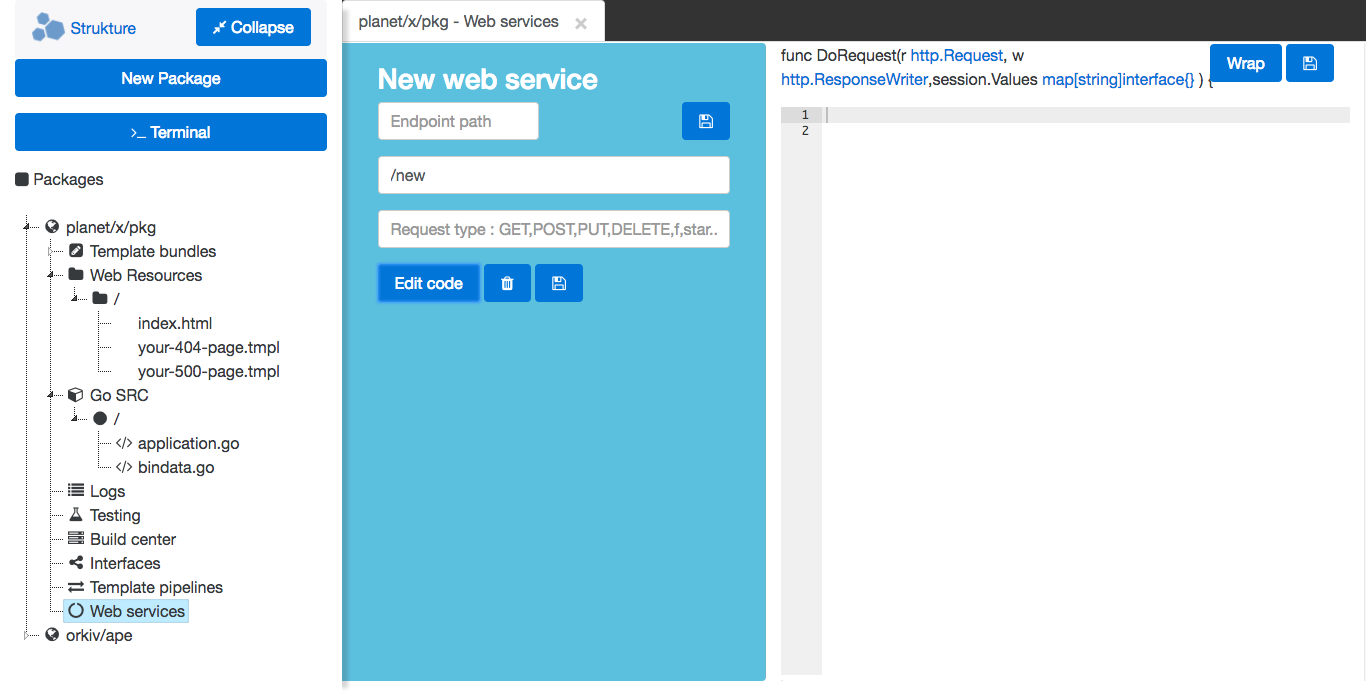
Task: Open the Terminal
Action: 170,131
